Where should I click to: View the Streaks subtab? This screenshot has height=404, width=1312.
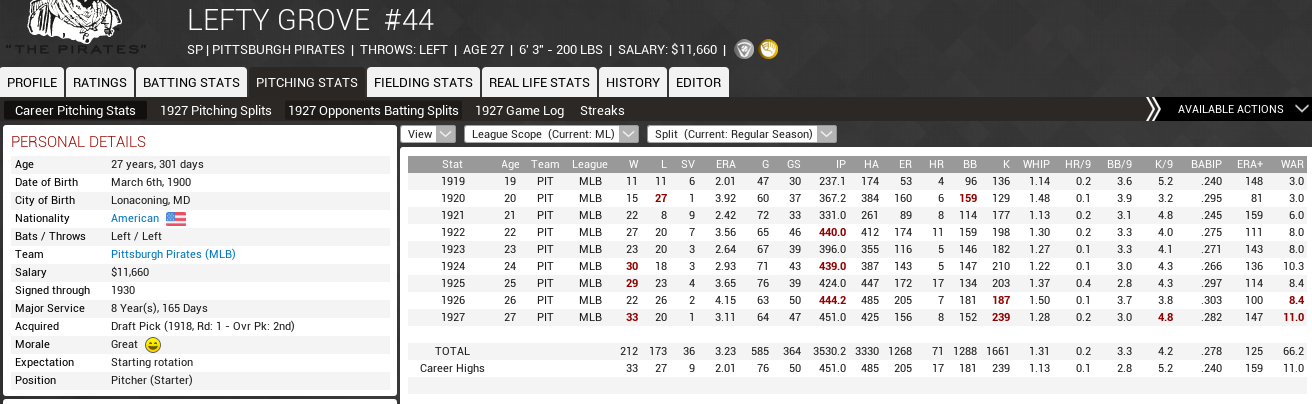tap(602, 111)
